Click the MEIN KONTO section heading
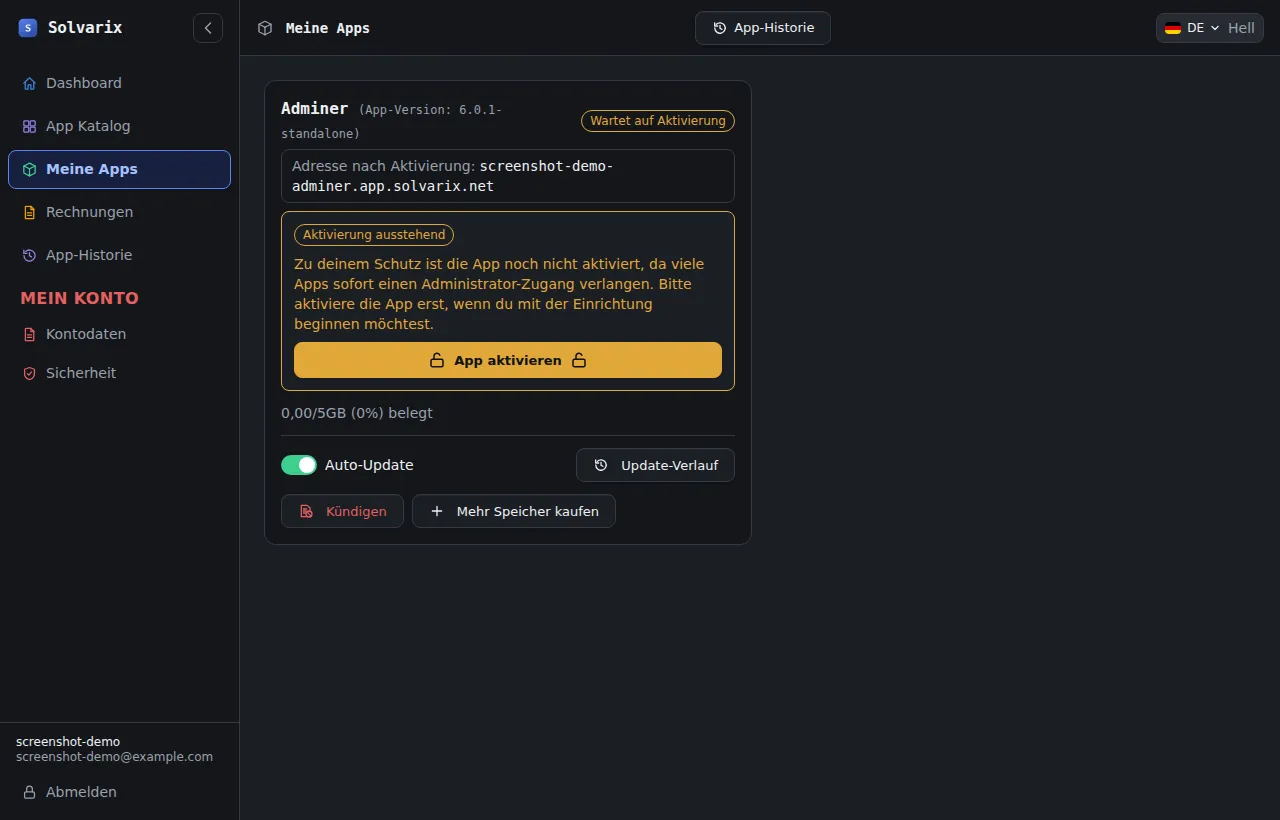The image size is (1280, 820). click(80, 298)
